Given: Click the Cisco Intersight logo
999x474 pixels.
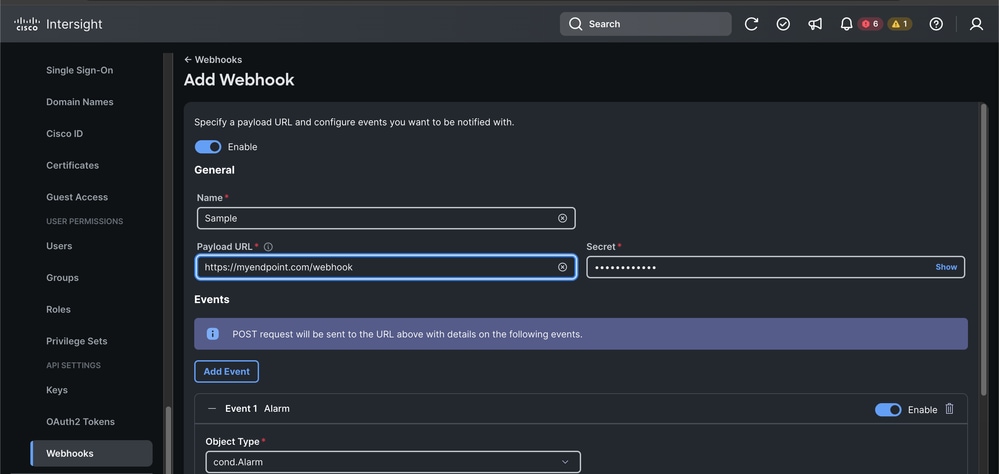Looking at the screenshot, I should tap(58, 24).
